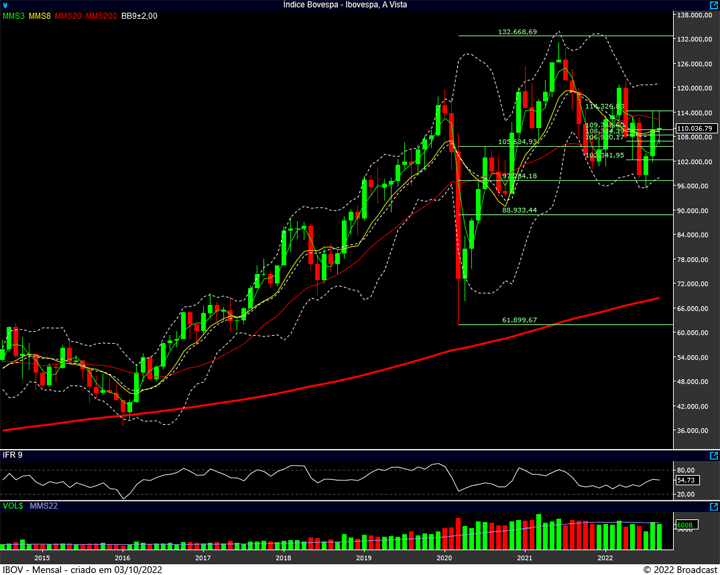Click the 2020 label on time axis
Image resolution: width=720 pixels, height=575 pixels.
(444, 557)
